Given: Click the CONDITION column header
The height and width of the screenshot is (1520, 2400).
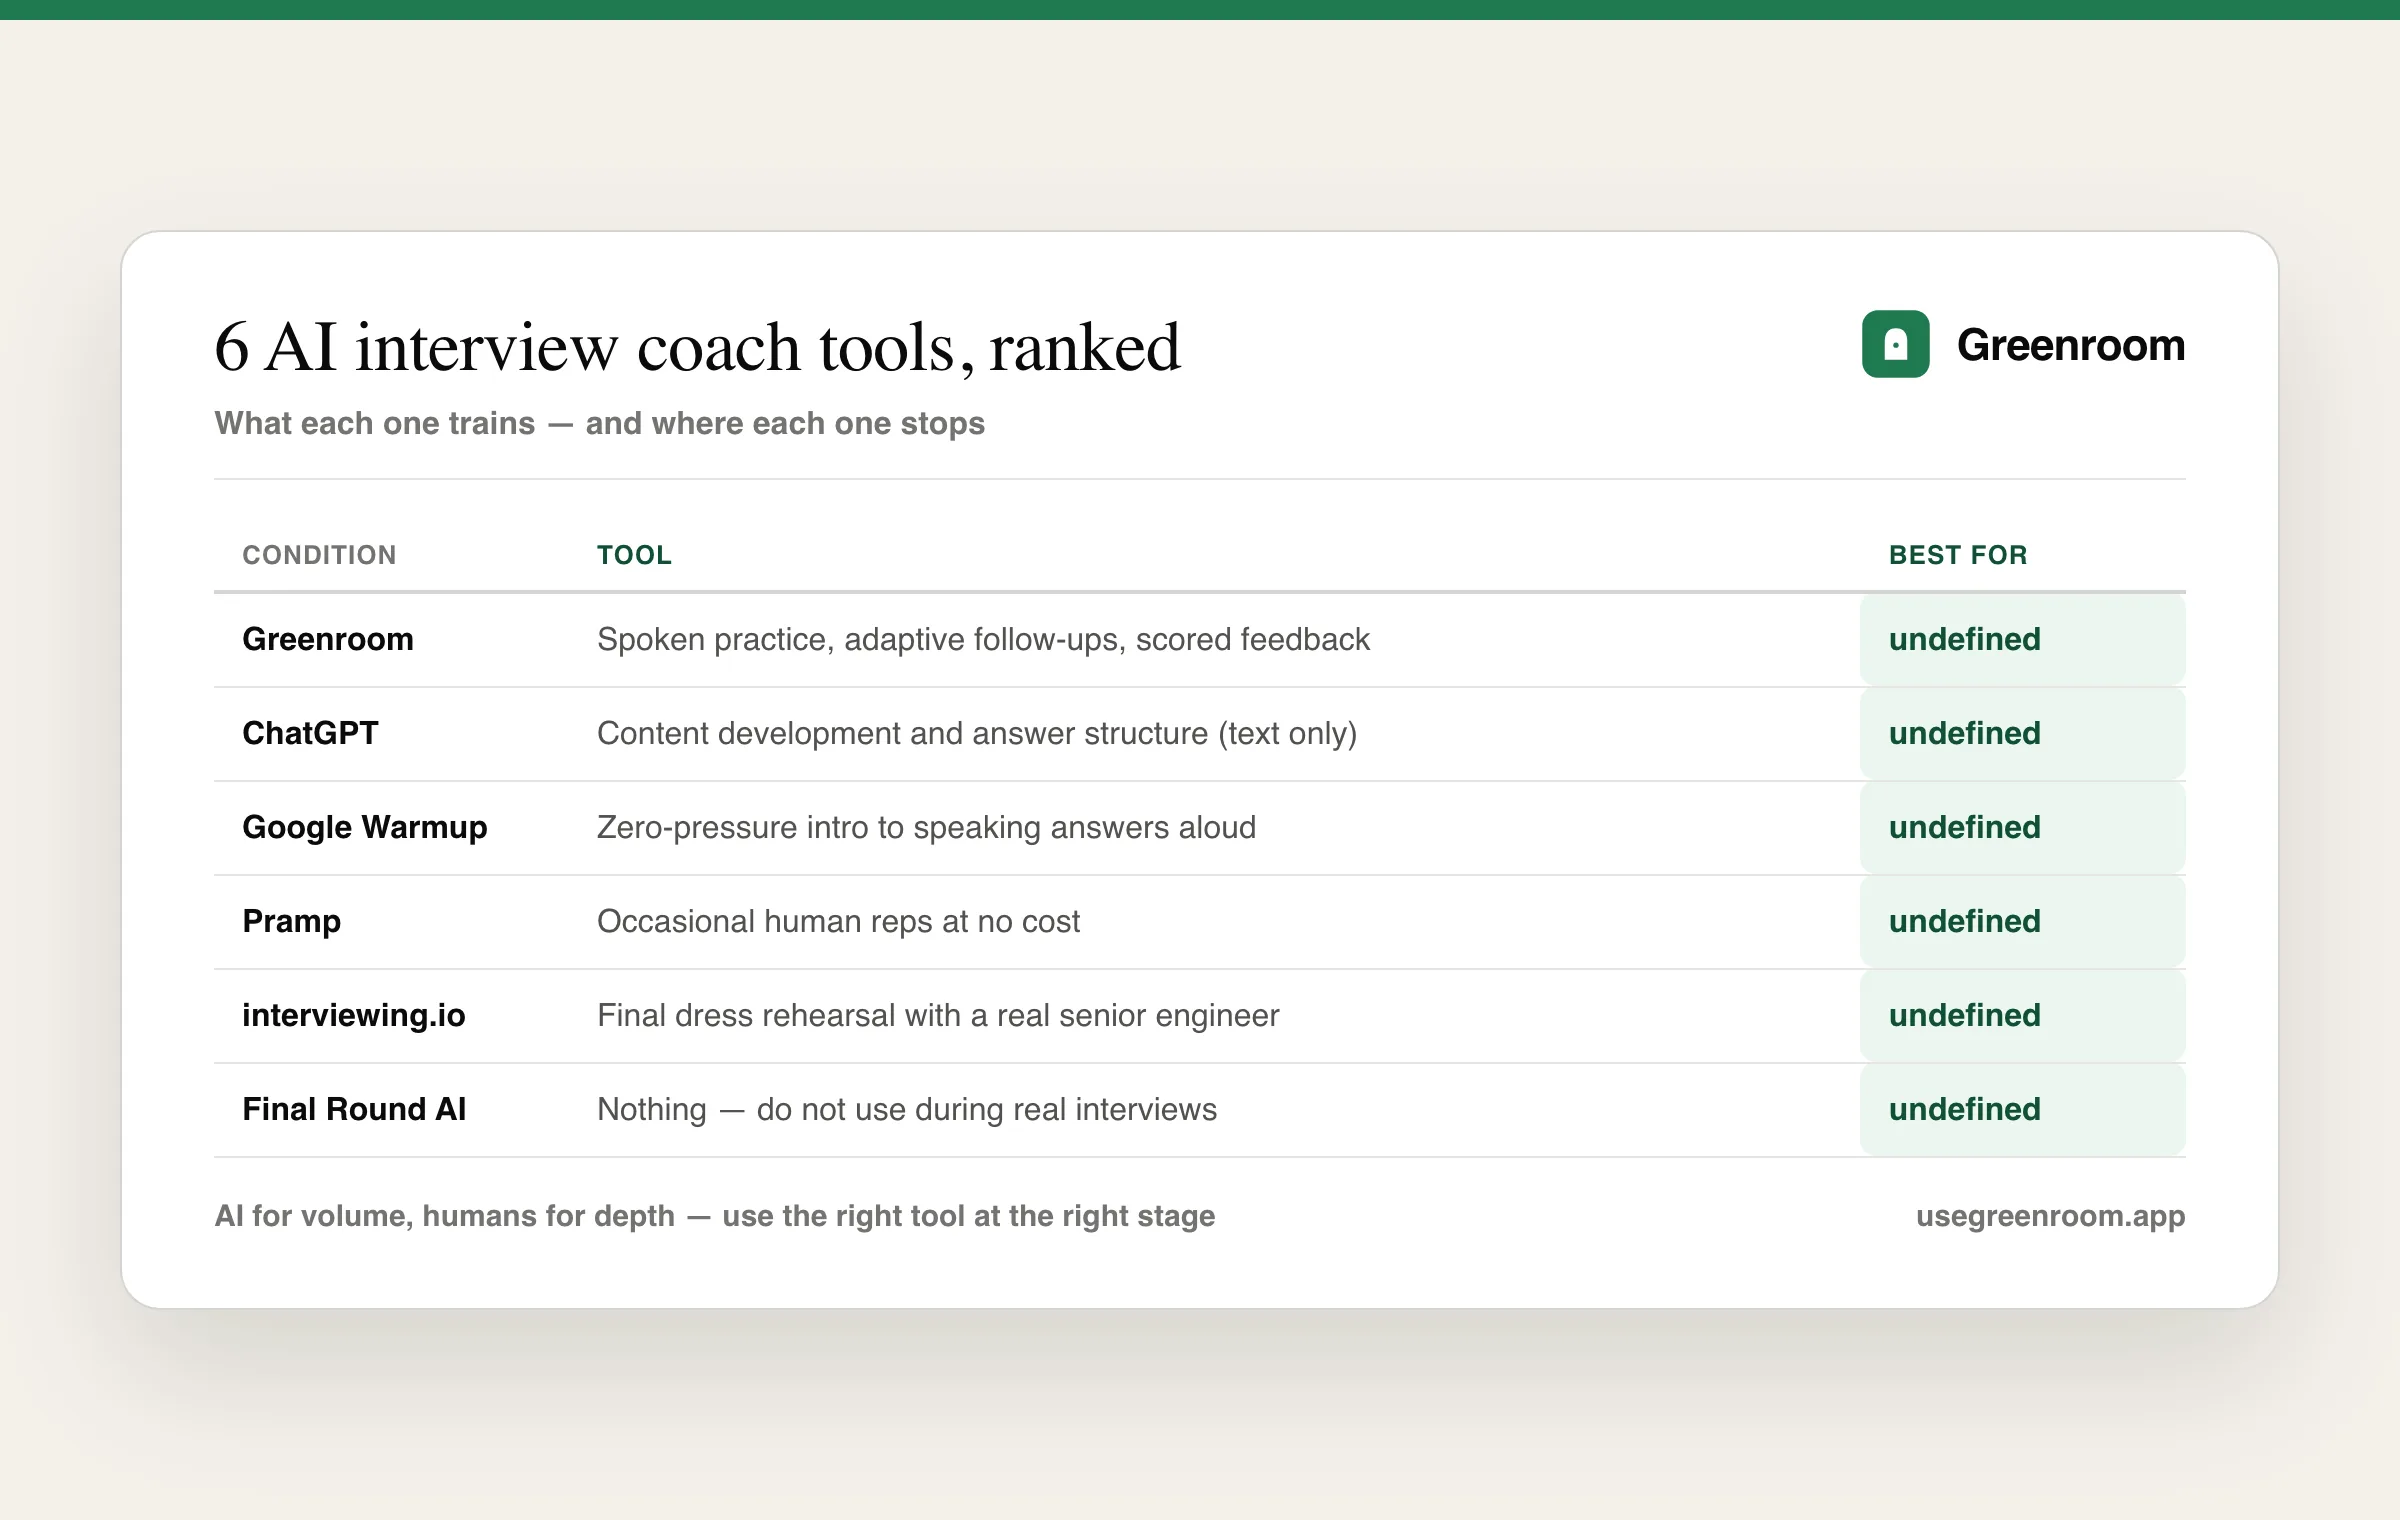Looking at the screenshot, I should tap(319, 555).
